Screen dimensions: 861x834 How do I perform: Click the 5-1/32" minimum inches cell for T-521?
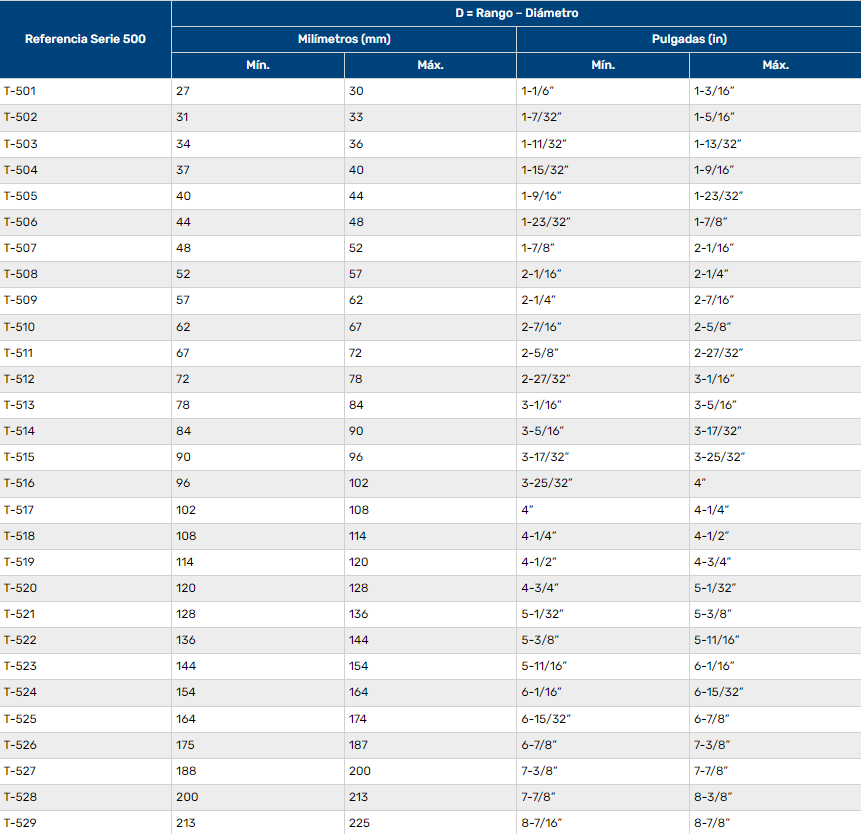tap(545, 614)
